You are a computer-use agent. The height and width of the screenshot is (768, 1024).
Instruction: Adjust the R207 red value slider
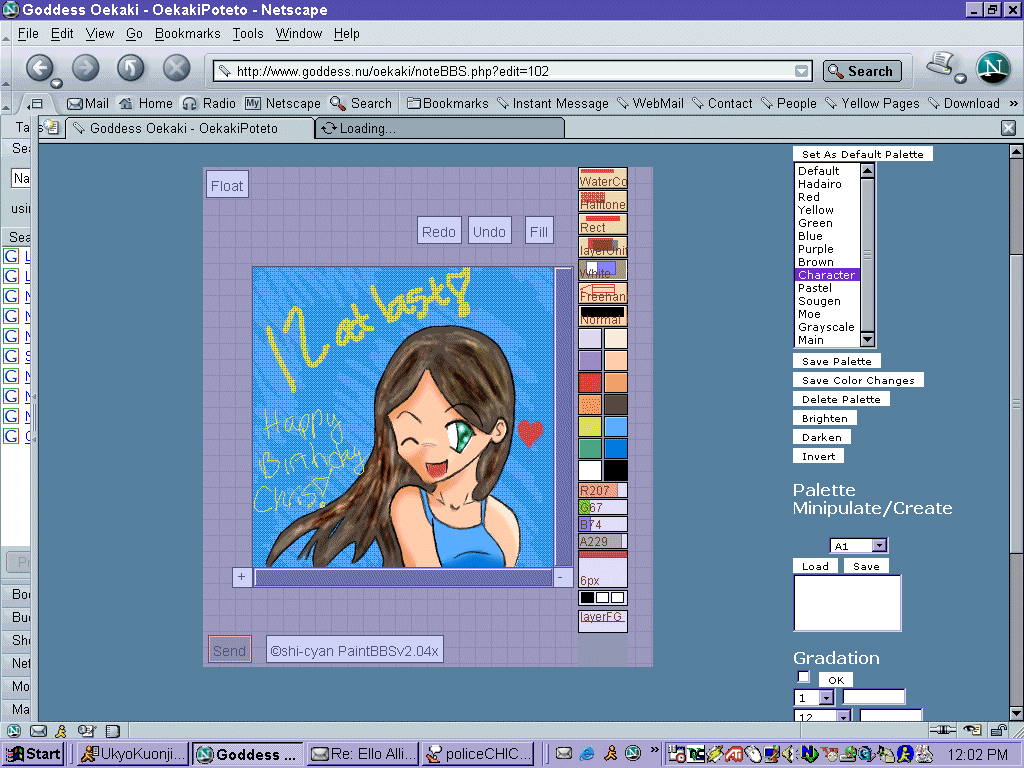(603, 490)
